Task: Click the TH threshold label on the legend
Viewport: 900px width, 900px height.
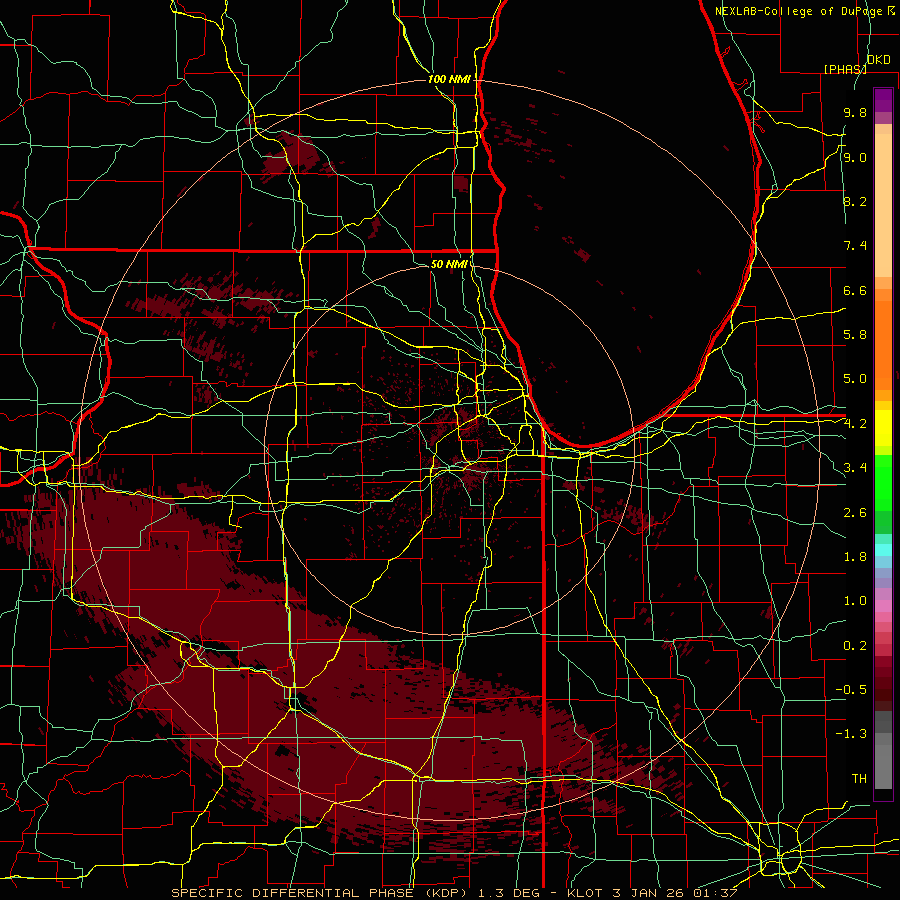Action: point(859,778)
